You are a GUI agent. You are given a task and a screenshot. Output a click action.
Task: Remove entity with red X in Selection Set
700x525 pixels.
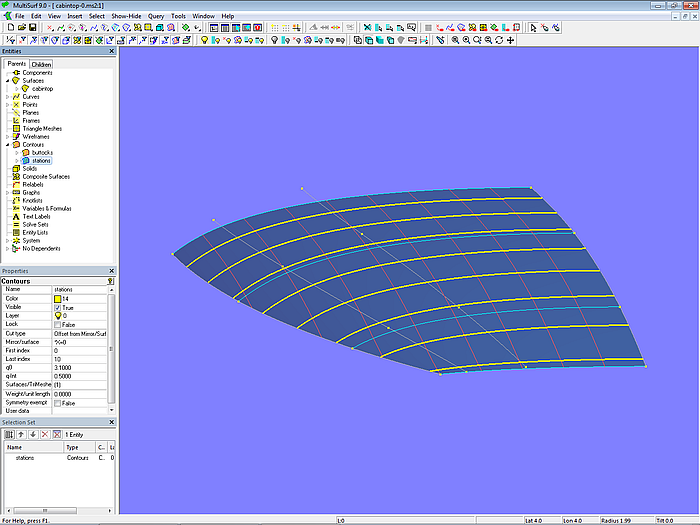pos(44,434)
